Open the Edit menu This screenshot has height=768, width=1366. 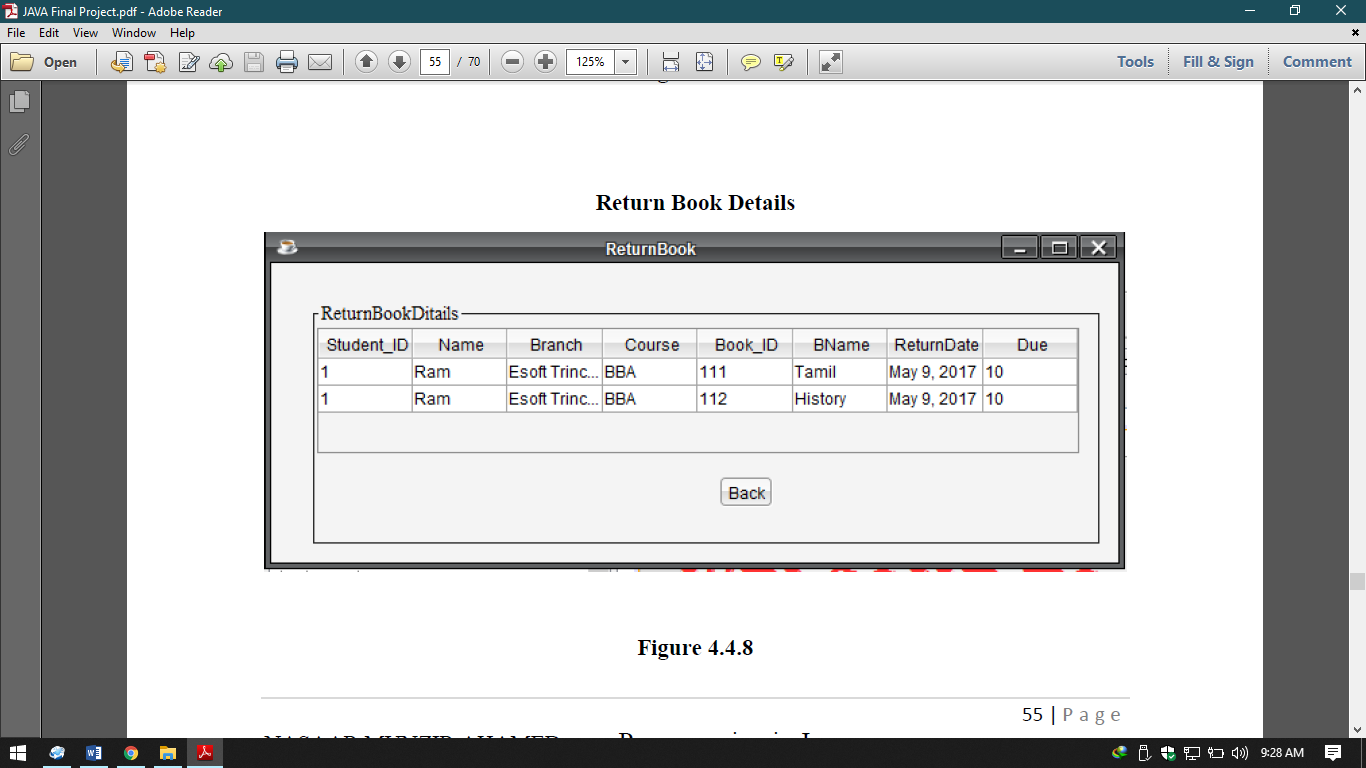[x=49, y=33]
